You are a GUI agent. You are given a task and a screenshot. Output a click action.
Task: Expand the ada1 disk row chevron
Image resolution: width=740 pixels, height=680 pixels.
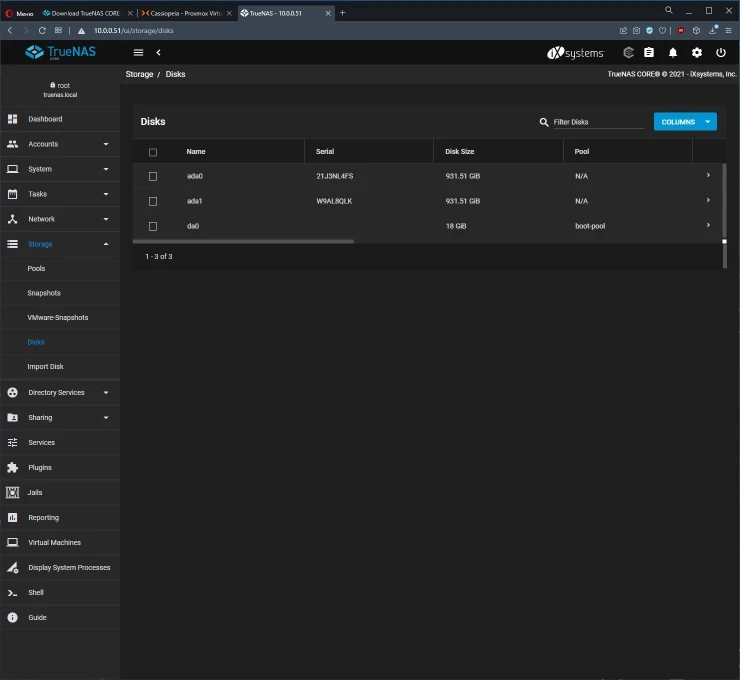tap(708, 201)
